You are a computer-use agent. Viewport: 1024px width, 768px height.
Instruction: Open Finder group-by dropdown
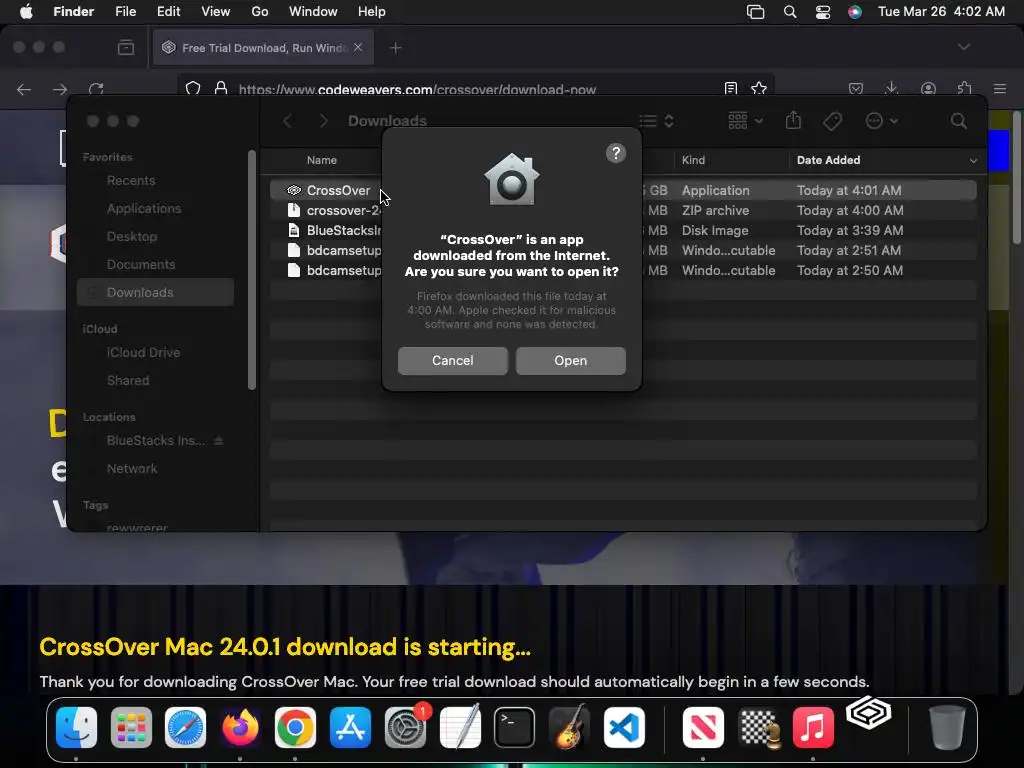tap(745, 121)
